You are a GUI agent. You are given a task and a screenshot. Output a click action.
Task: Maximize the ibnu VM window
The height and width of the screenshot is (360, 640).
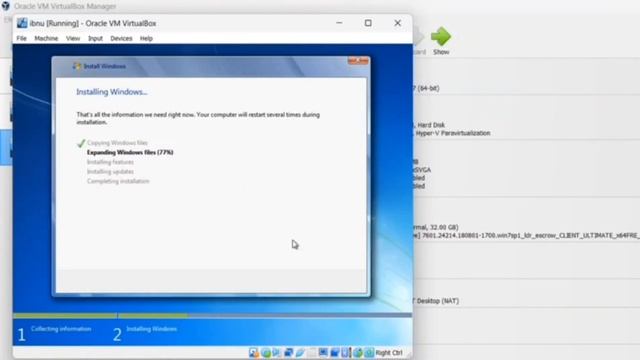(368, 23)
